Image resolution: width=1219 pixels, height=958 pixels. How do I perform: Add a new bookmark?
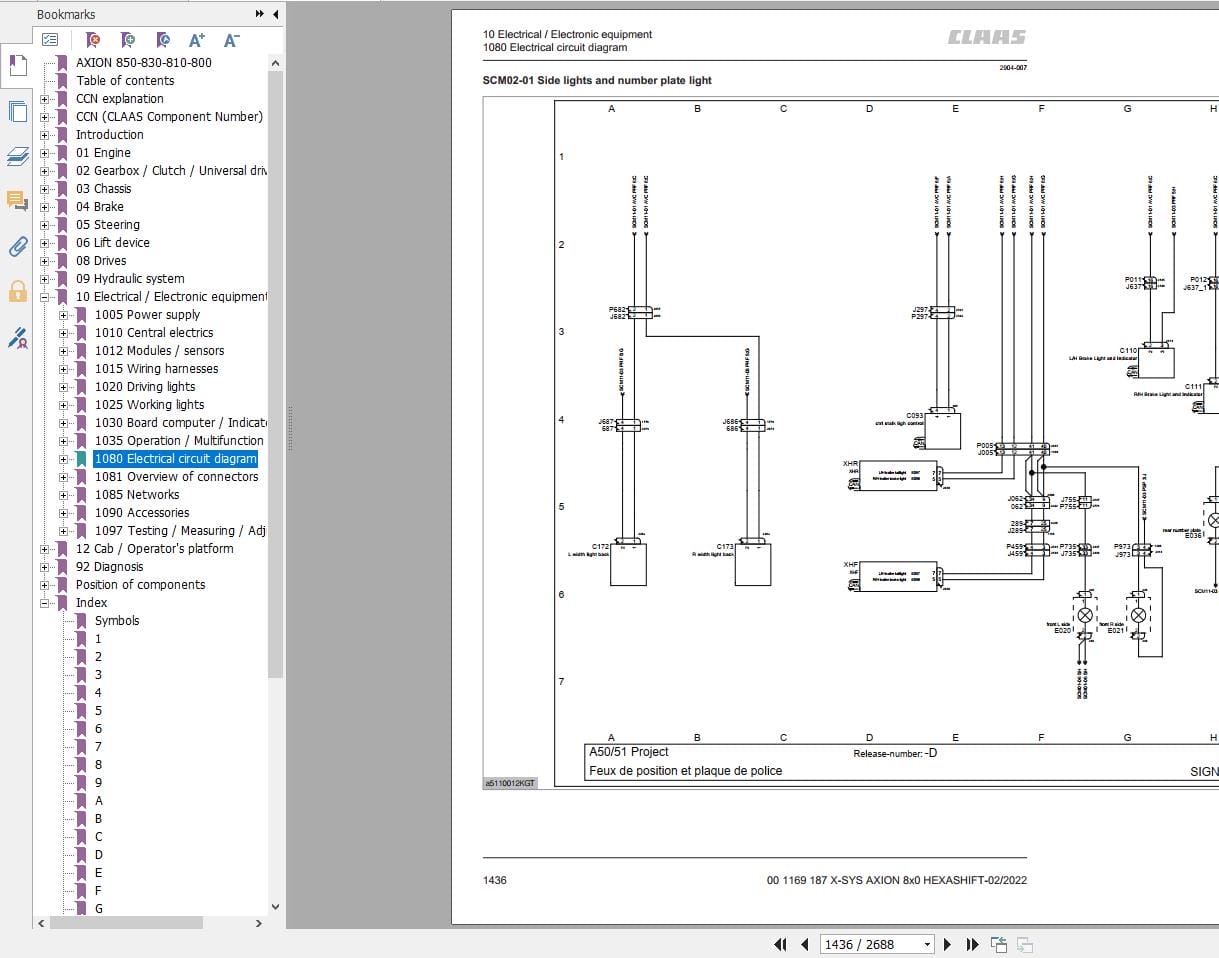tap(128, 40)
